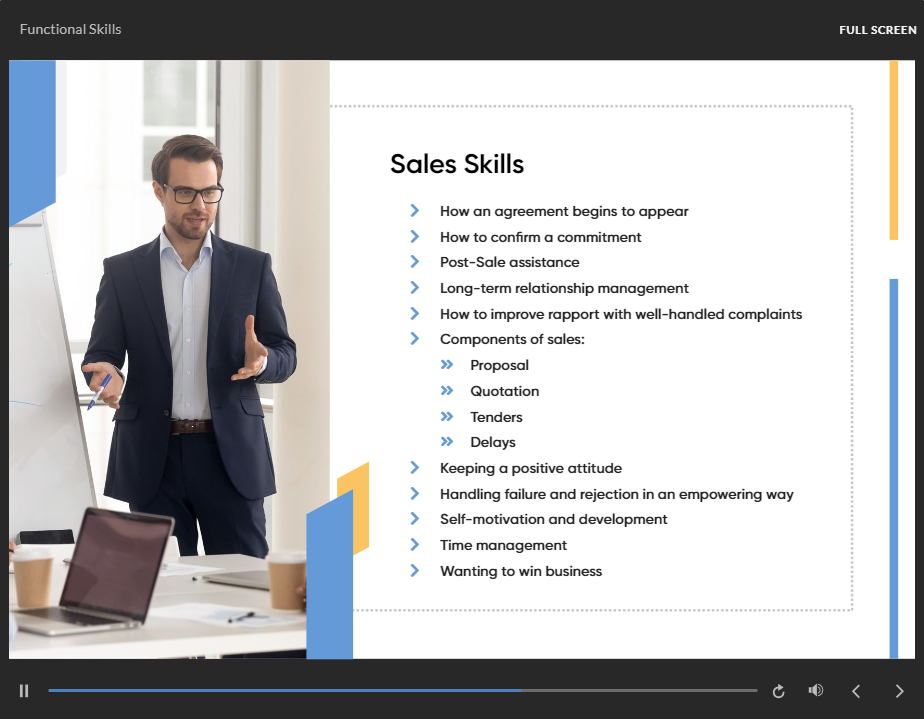Click the double-chevron beside "Quotation"
The image size is (924, 719).
pos(447,390)
